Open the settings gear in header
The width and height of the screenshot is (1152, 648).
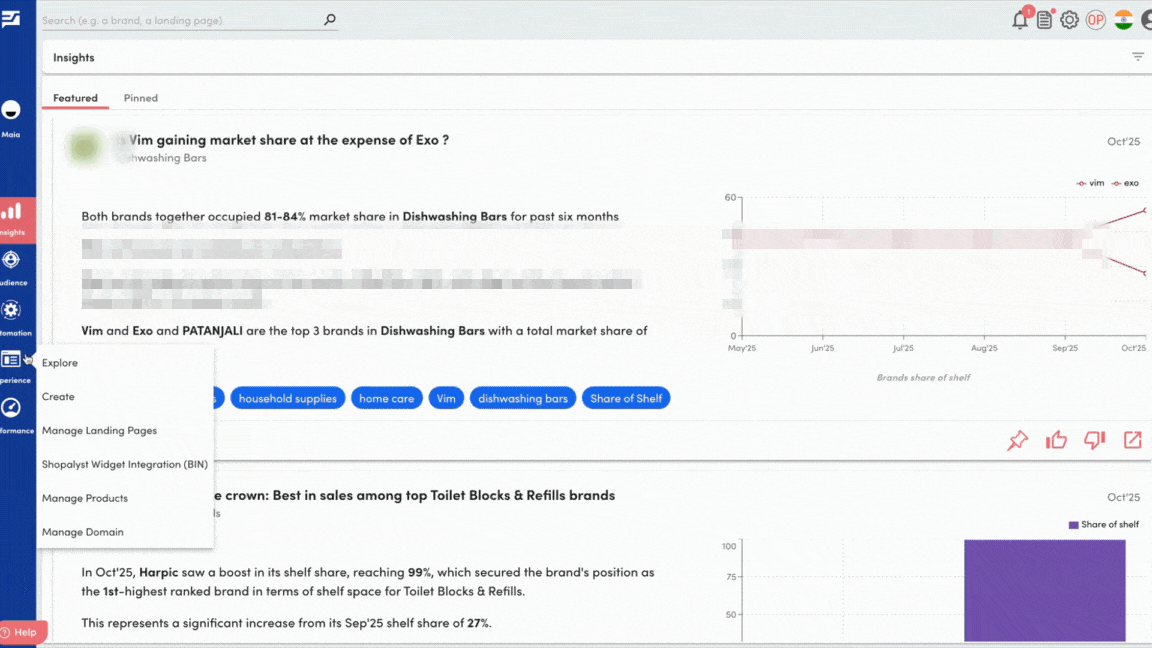[x=1069, y=20]
